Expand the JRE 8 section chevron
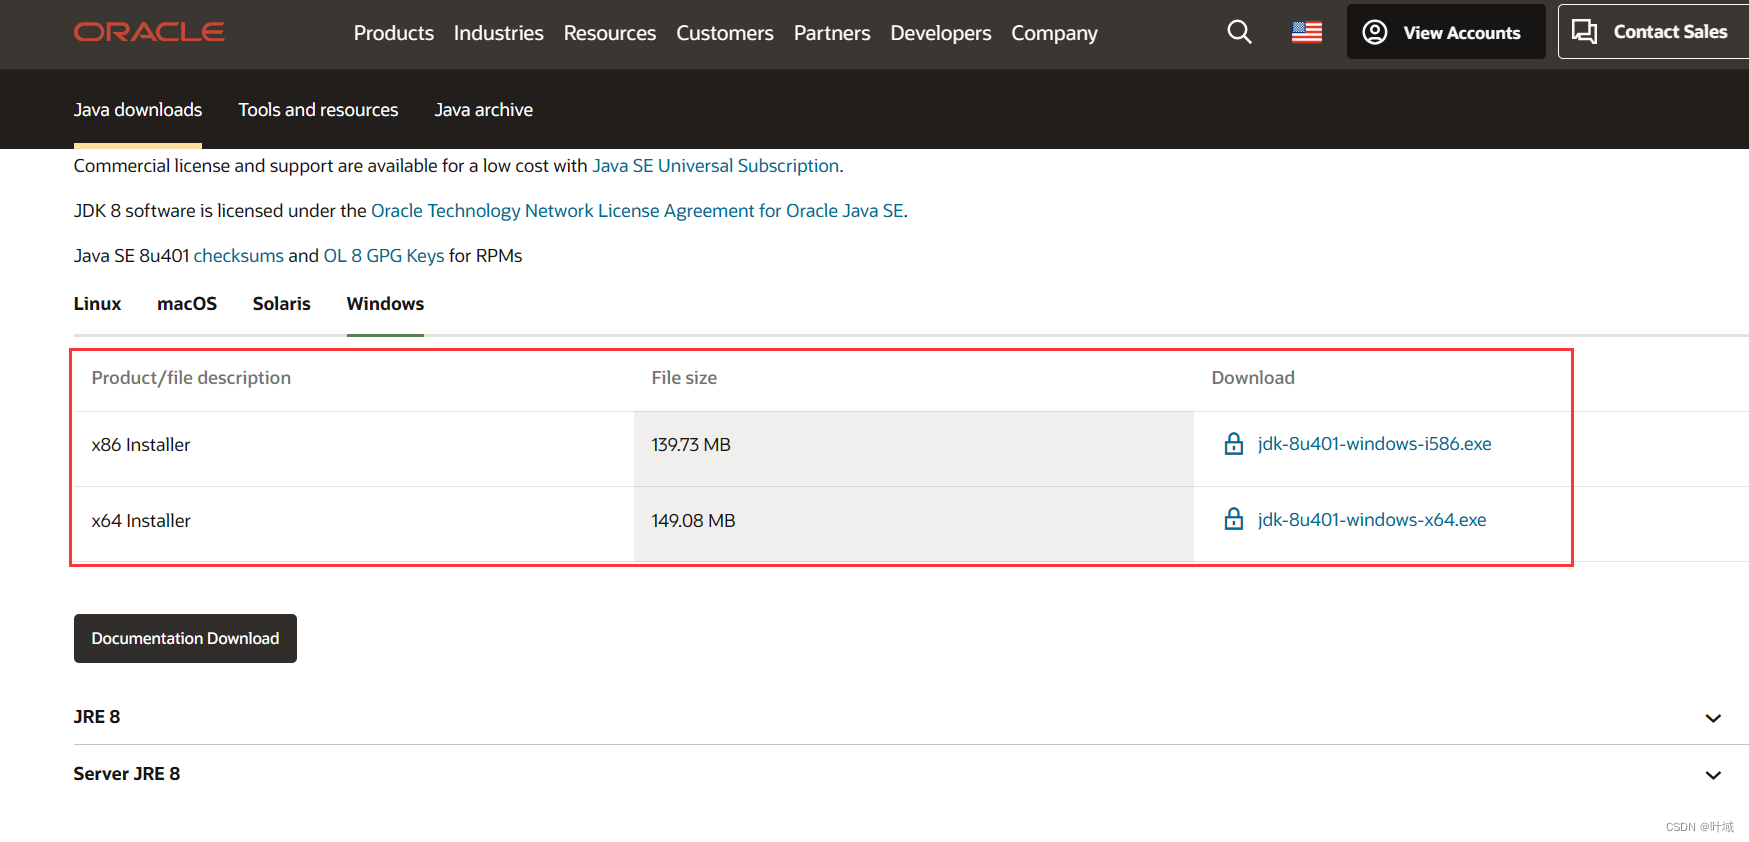Viewport: 1749px width, 842px height. tap(1713, 718)
